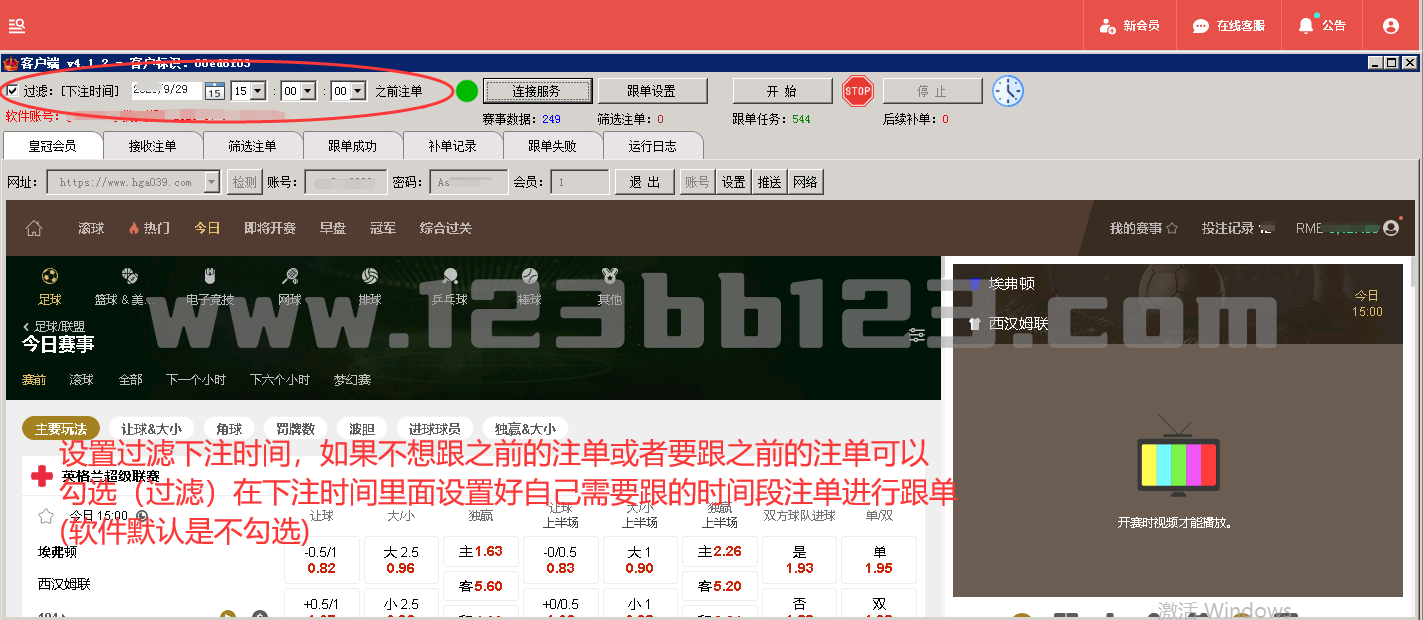Open the calendar date picker icon
Viewport: 1423px width, 620px height.
(x=214, y=91)
